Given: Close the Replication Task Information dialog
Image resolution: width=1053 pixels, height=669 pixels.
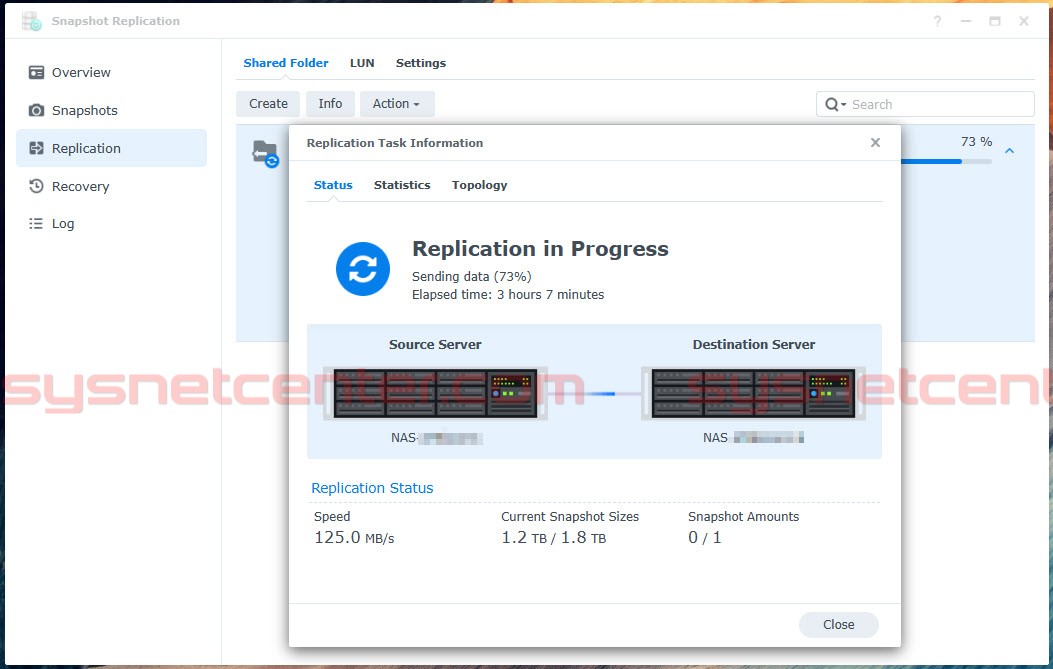Looking at the screenshot, I should tap(875, 142).
